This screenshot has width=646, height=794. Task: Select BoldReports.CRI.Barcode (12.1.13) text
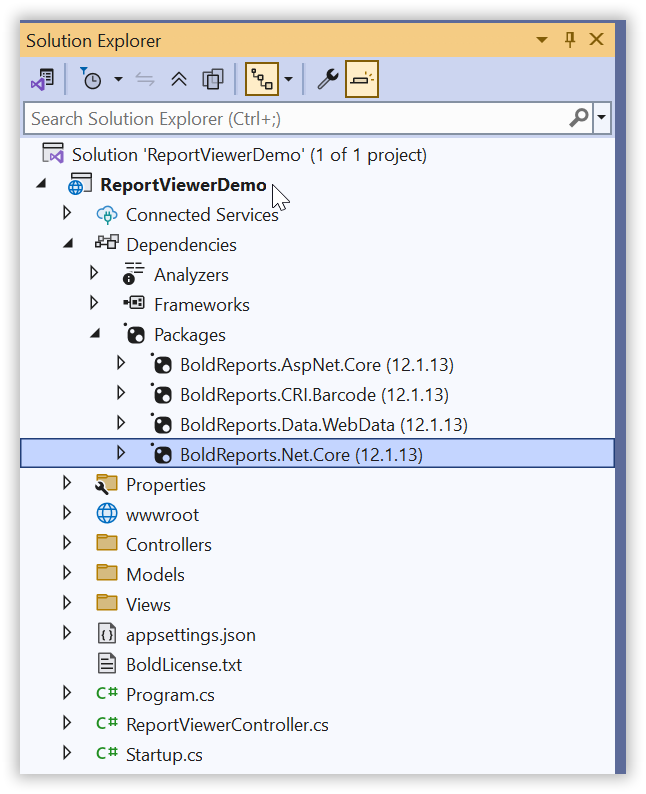[314, 394]
